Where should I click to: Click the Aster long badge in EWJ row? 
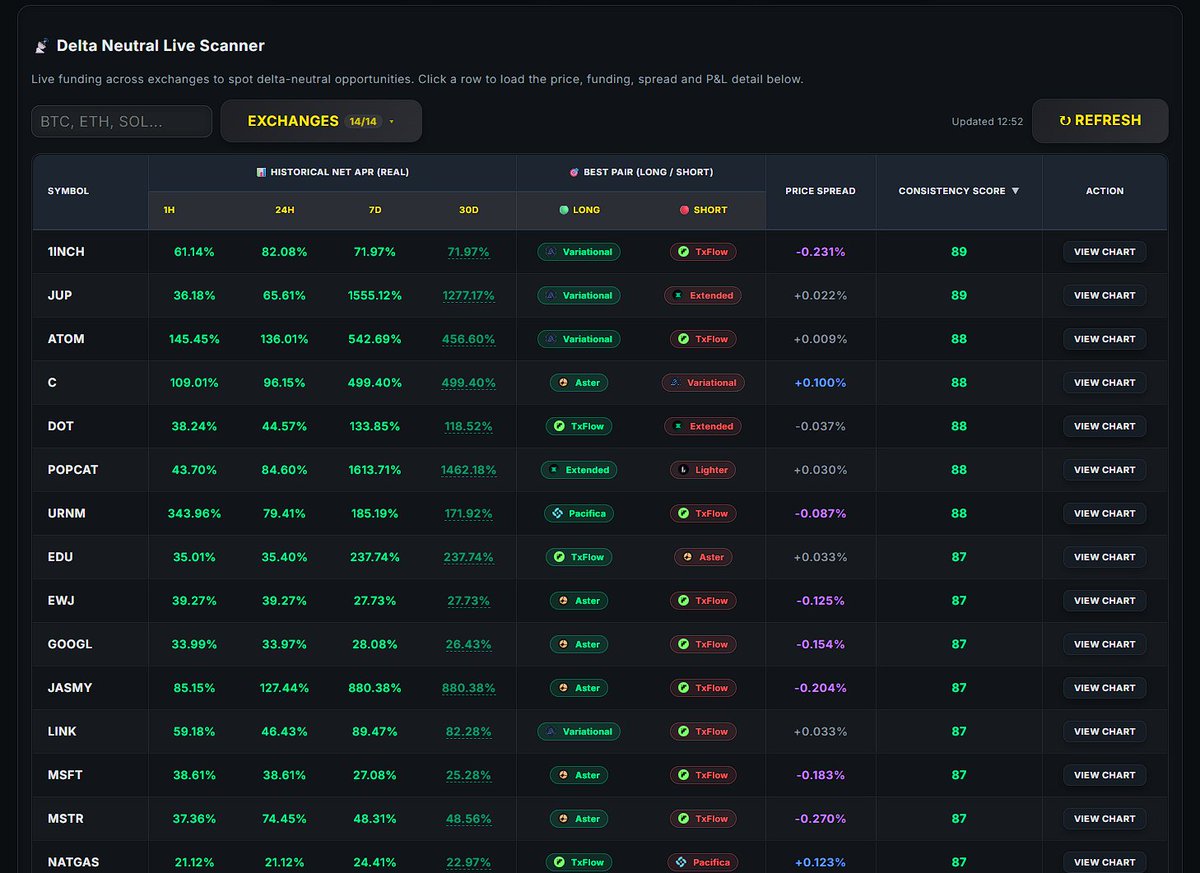(579, 601)
